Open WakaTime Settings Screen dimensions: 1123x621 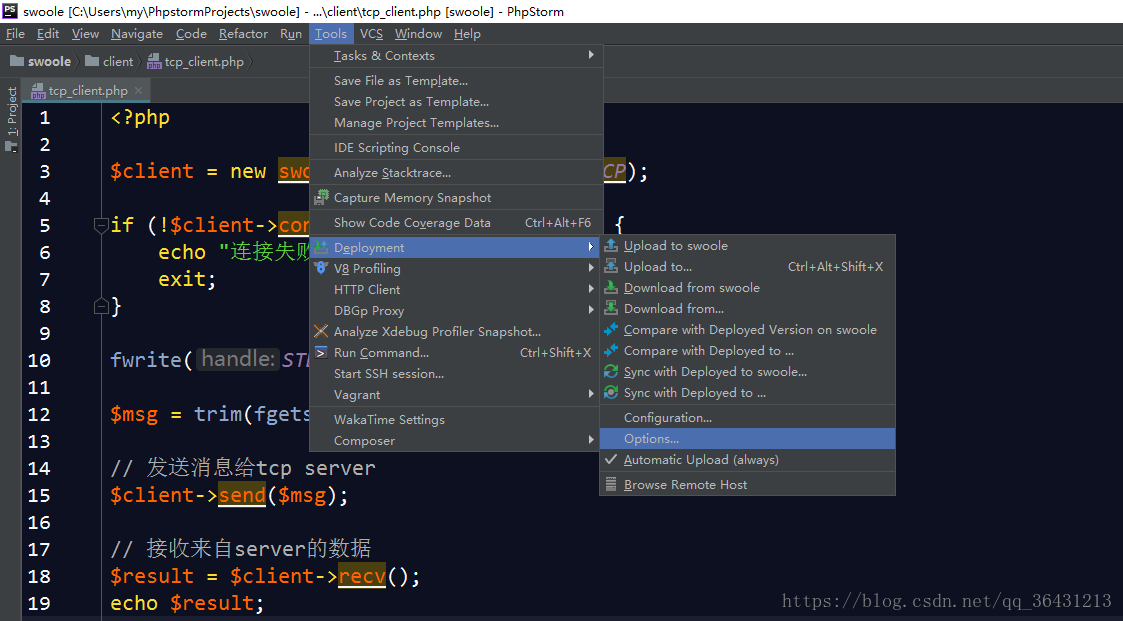[456, 420]
